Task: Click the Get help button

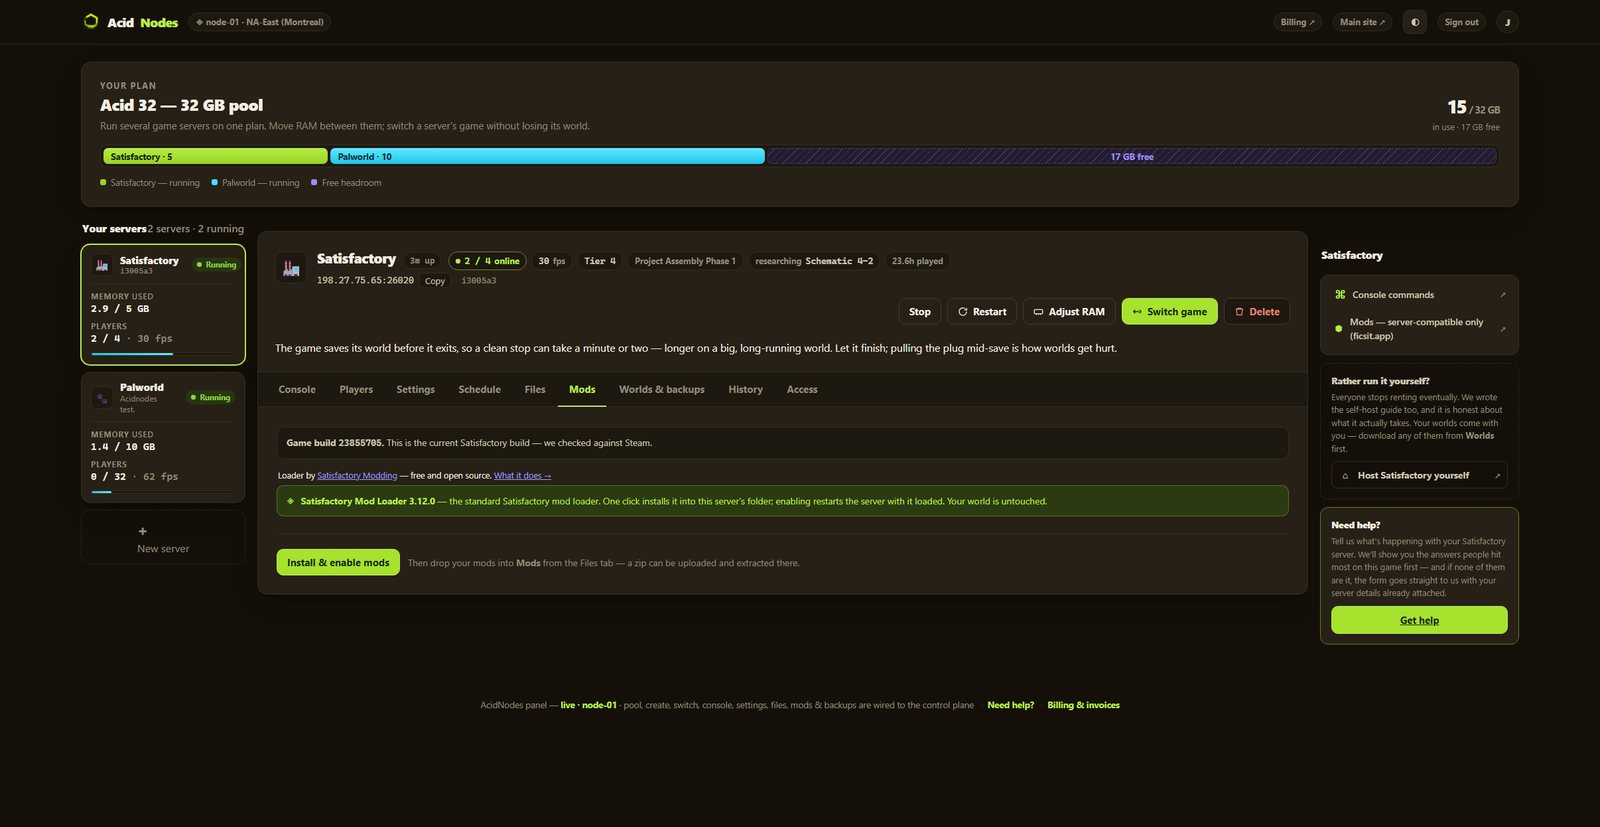Action: point(1419,620)
